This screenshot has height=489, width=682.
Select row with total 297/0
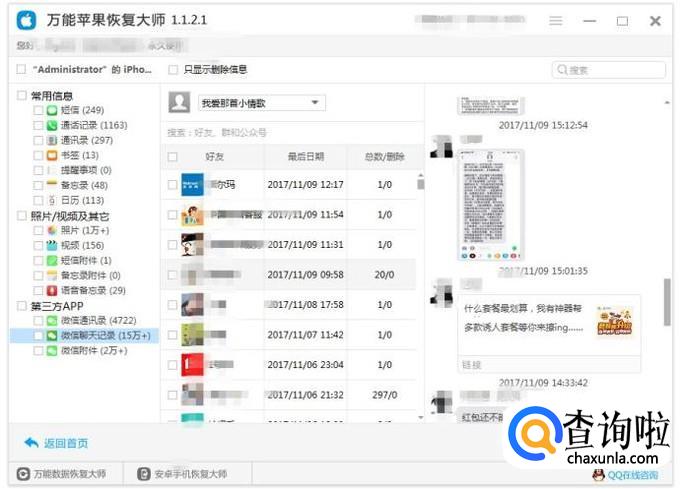(x=289, y=395)
